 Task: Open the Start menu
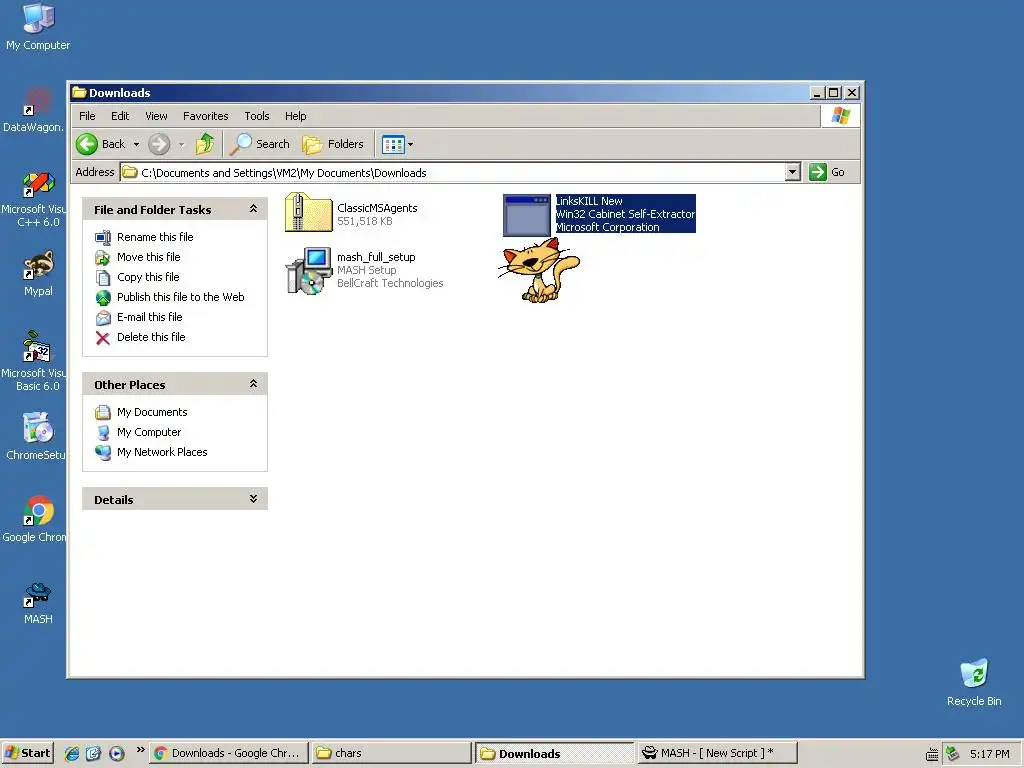(27, 753)
